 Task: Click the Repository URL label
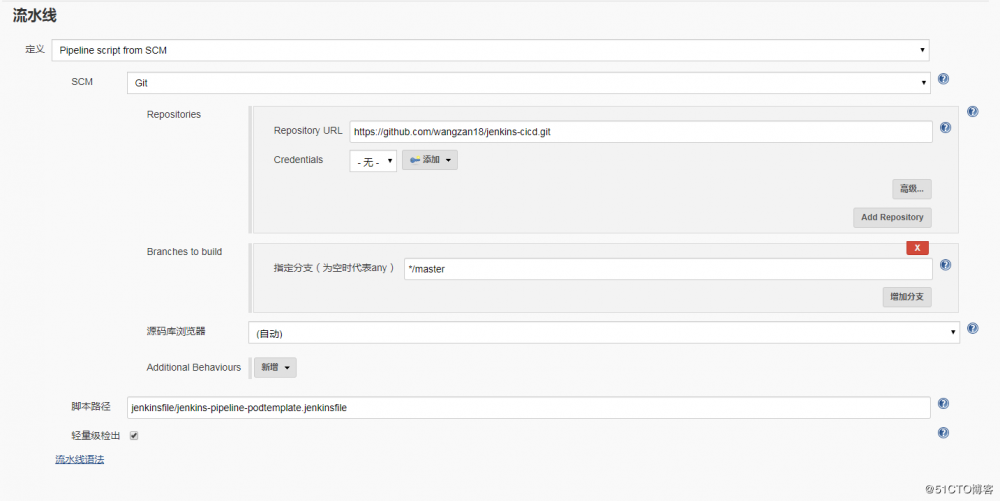pyautogui.click(x=308, y=131)
